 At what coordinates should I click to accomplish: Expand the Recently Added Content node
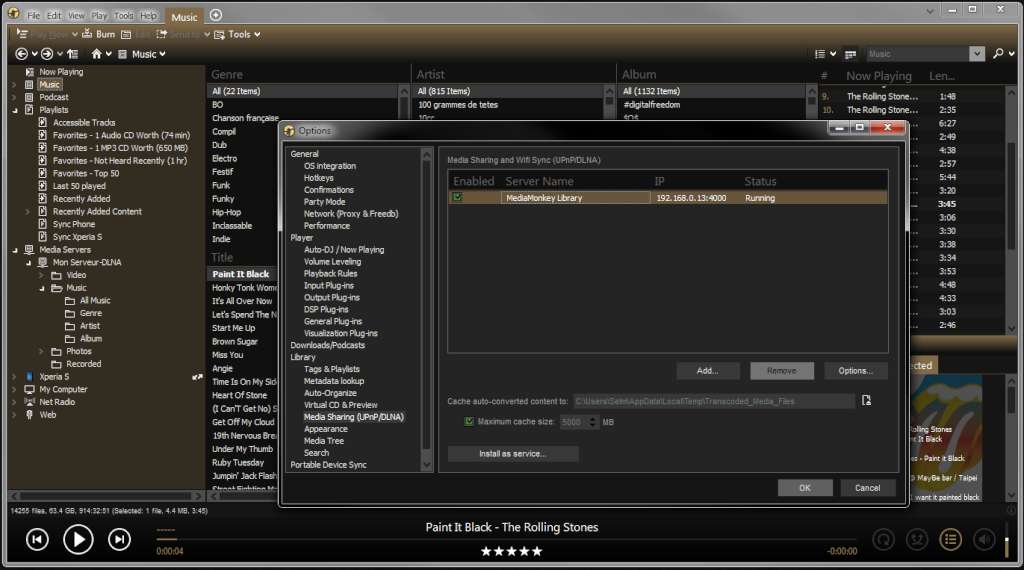pyautogui.click(x=27, y=212)
